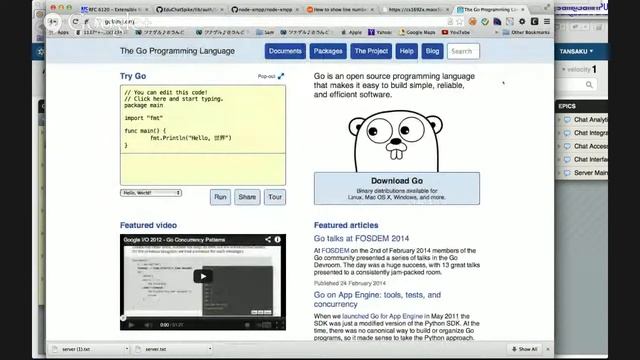
Task: Switch to the RFC 6120 browser tab
Action: pos(113,9)
